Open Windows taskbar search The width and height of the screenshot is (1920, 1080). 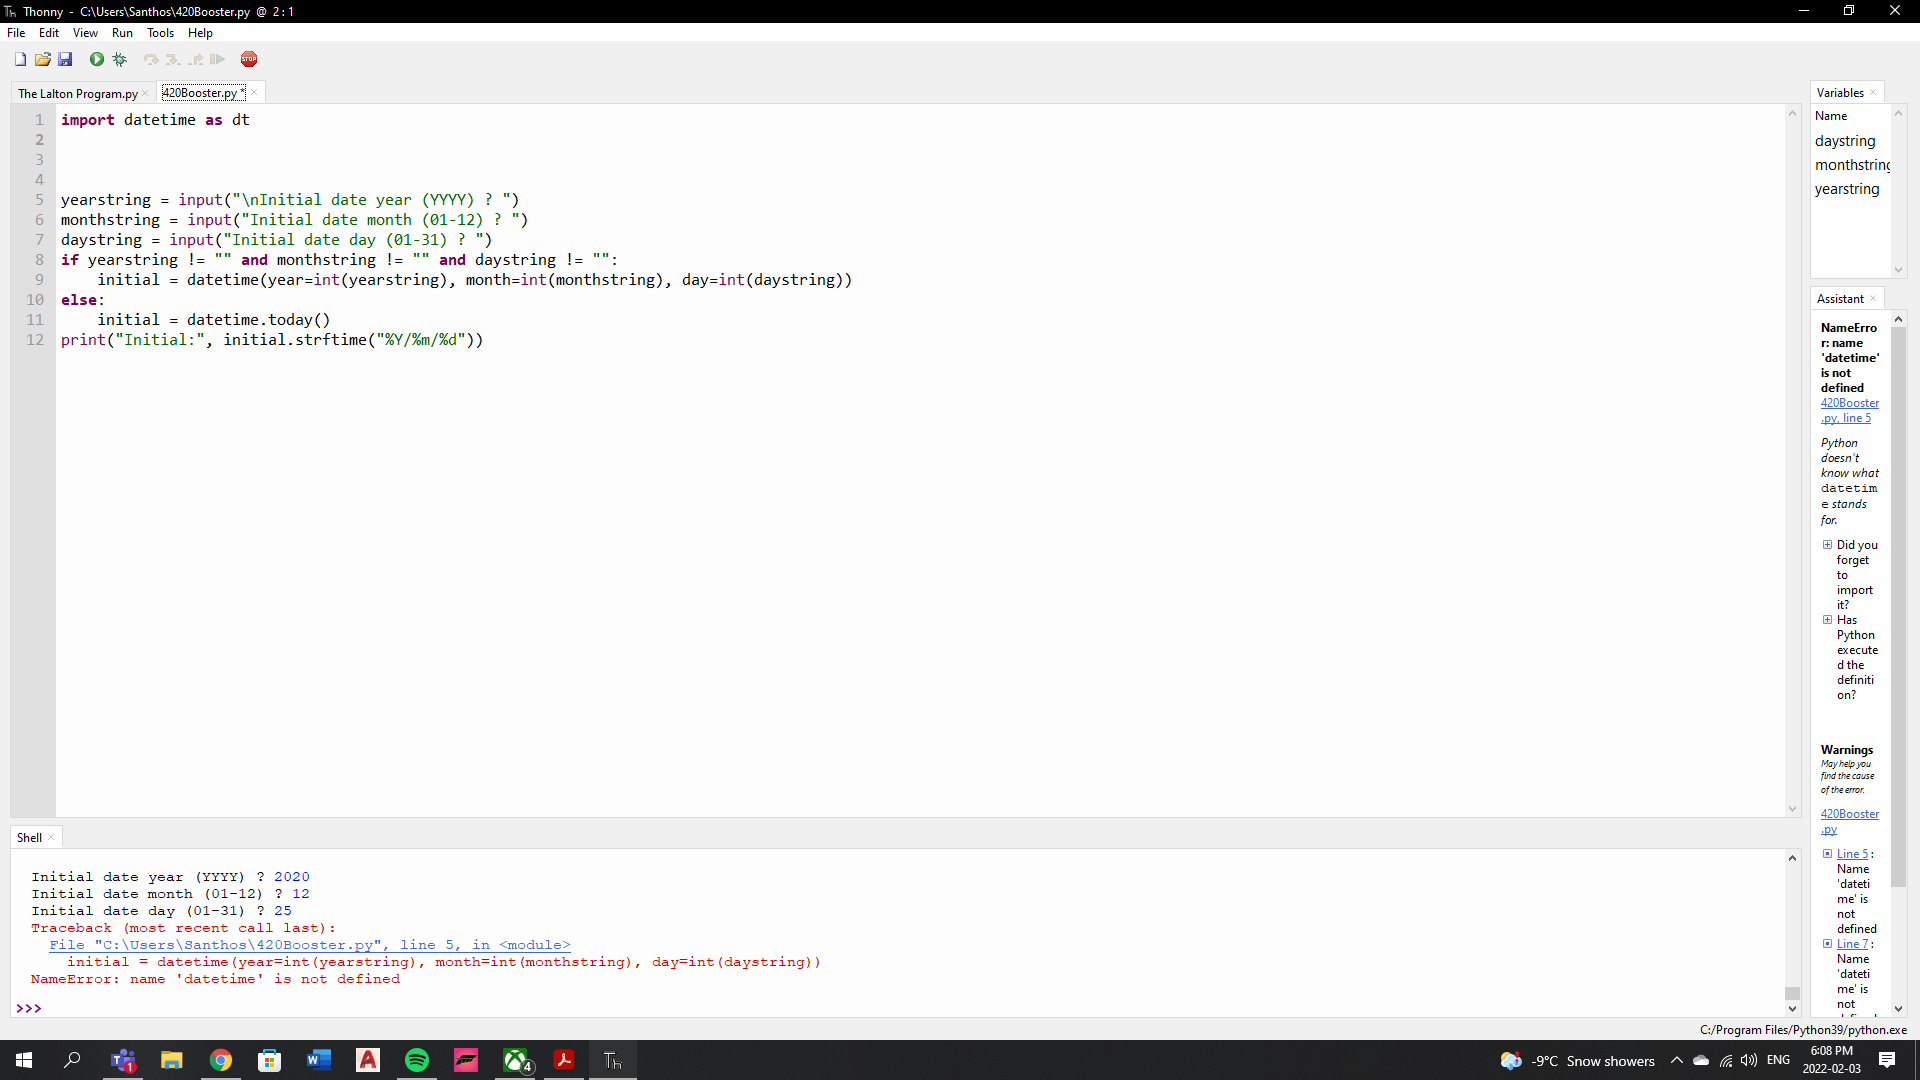(72, 1060)
